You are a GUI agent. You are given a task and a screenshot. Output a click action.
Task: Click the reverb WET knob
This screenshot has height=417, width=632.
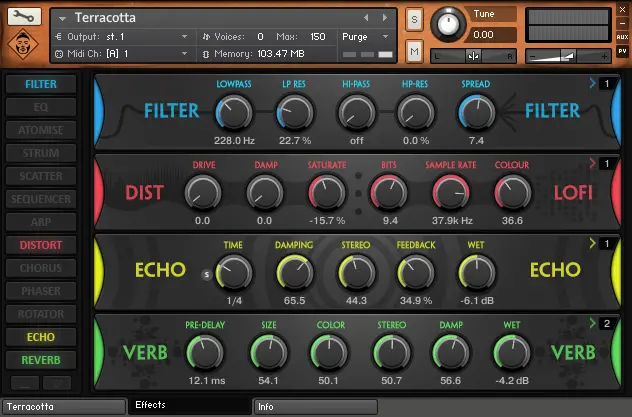pos(512,353)
